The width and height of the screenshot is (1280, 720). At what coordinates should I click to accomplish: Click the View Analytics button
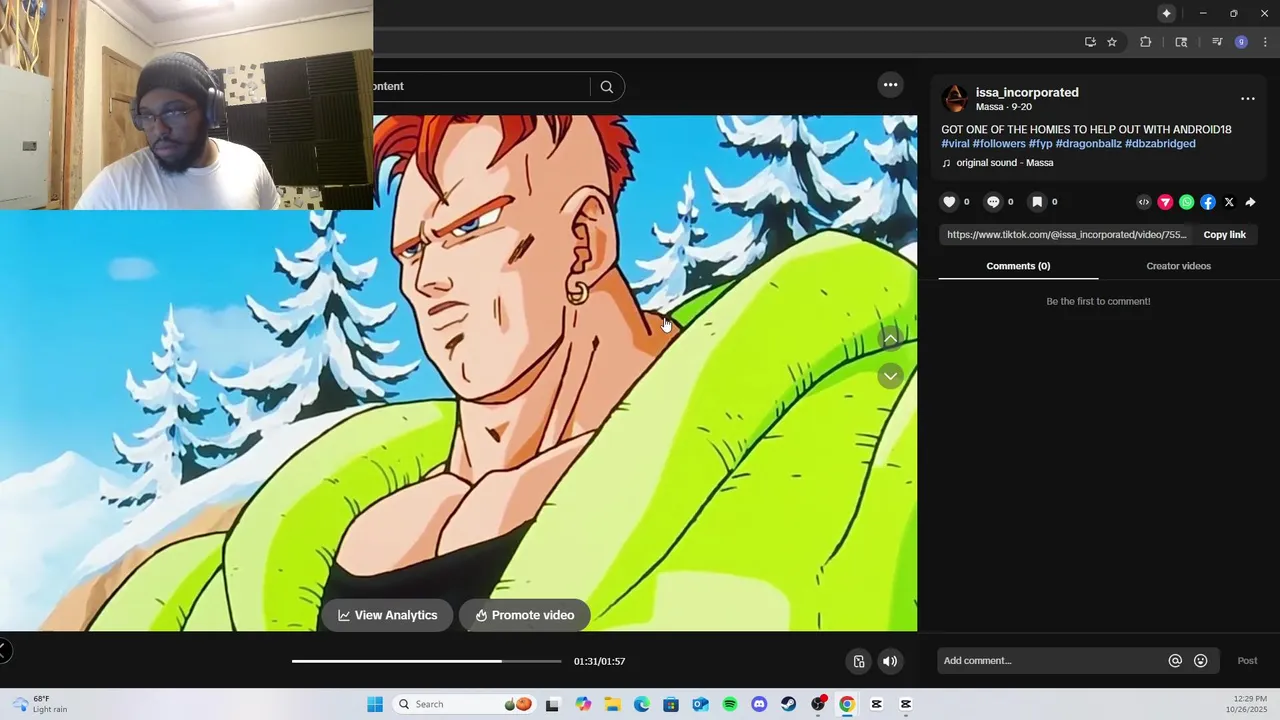387,615
